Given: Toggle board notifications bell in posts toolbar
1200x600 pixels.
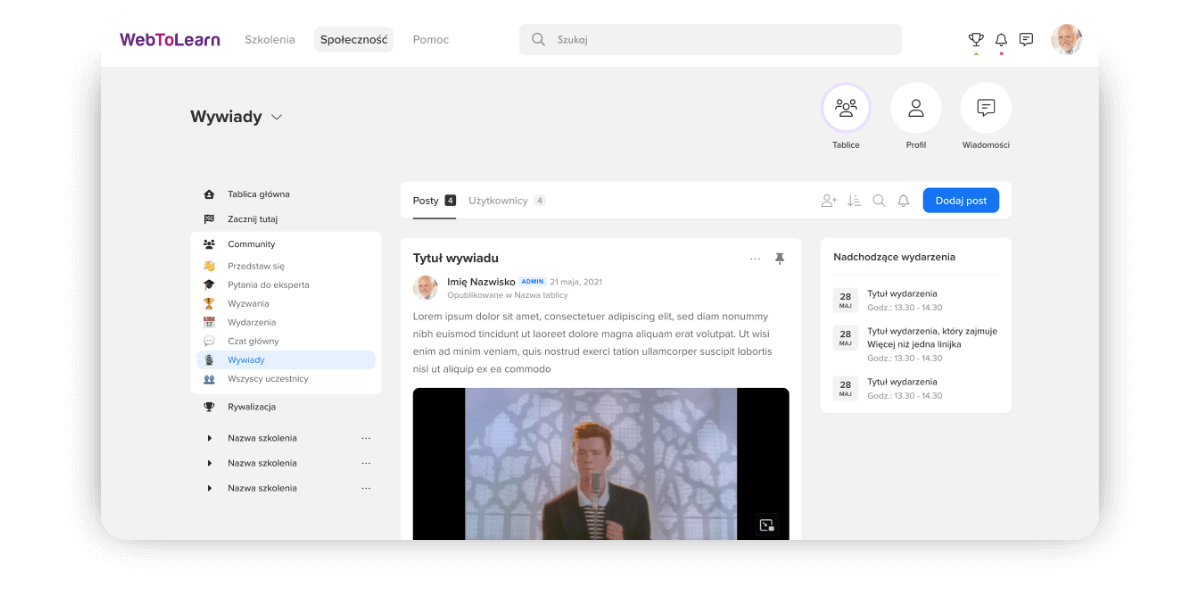Looking at the screenshot, I should (903, 201).
